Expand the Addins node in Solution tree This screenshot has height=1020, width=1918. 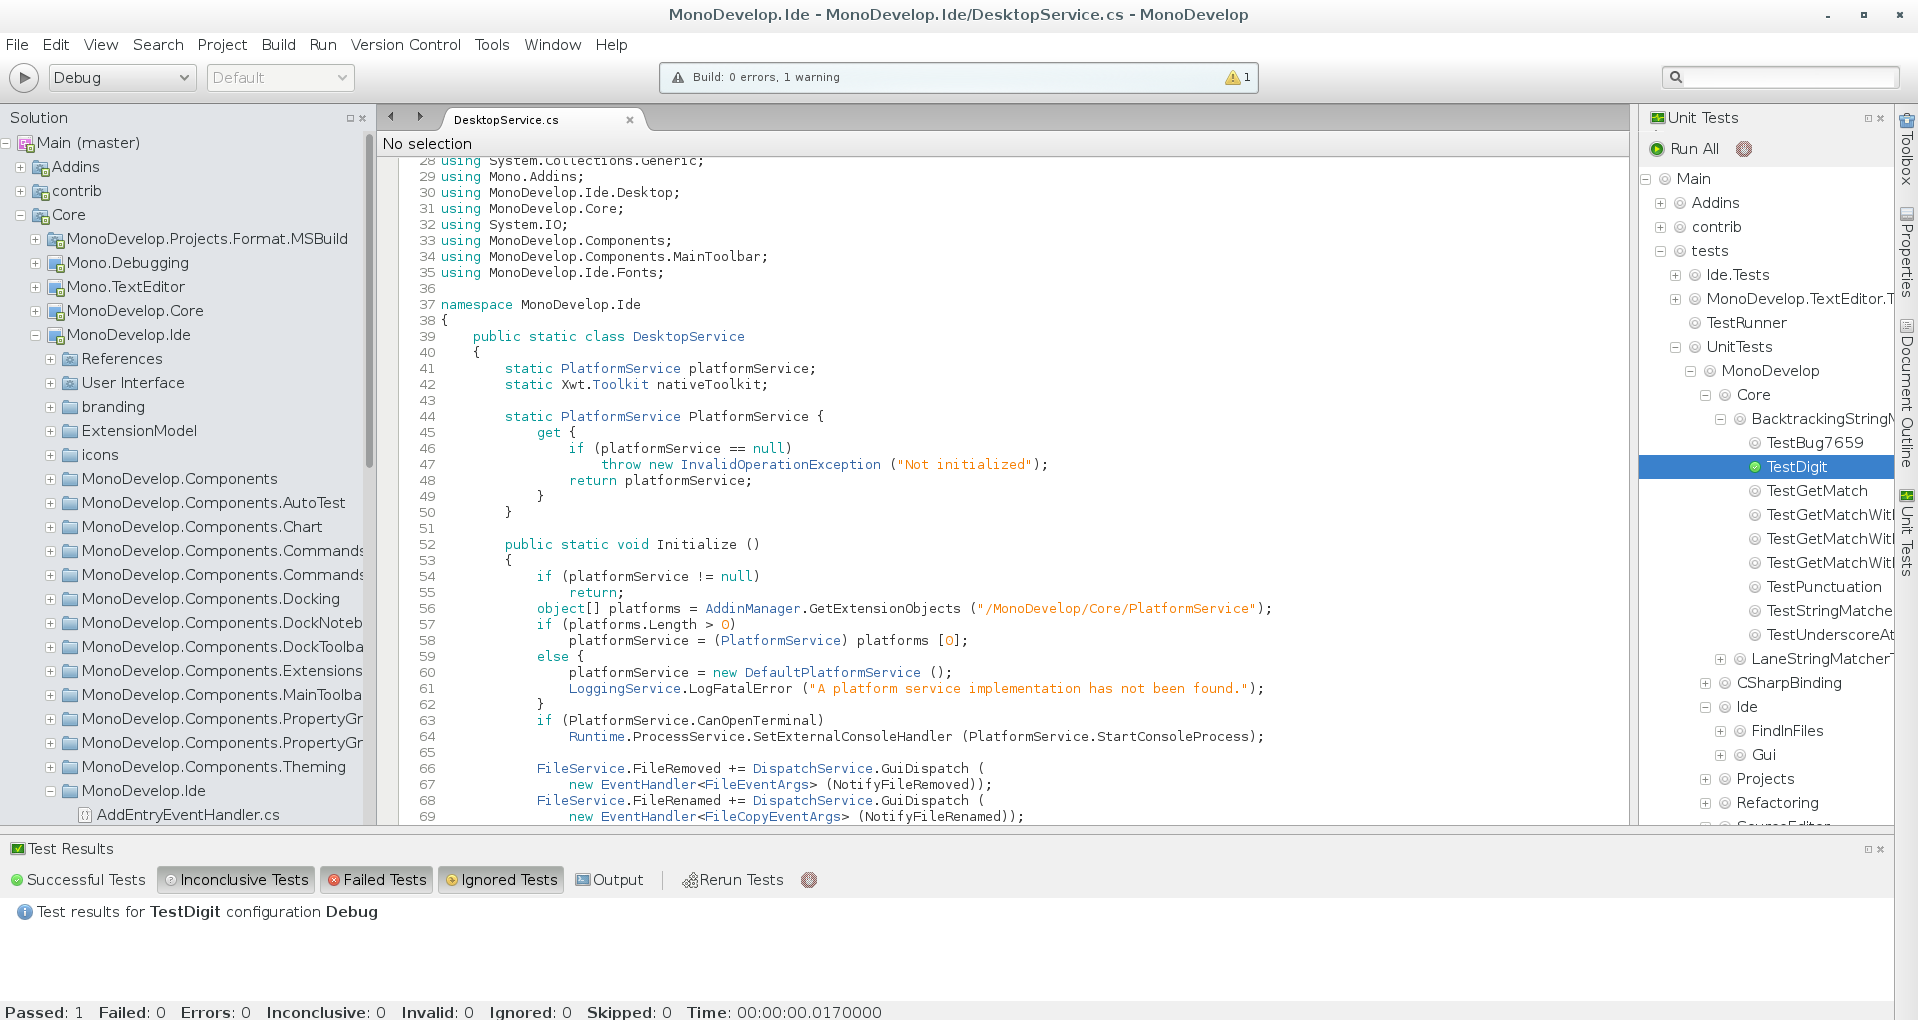pyautogui.click(x=20, y=167)
